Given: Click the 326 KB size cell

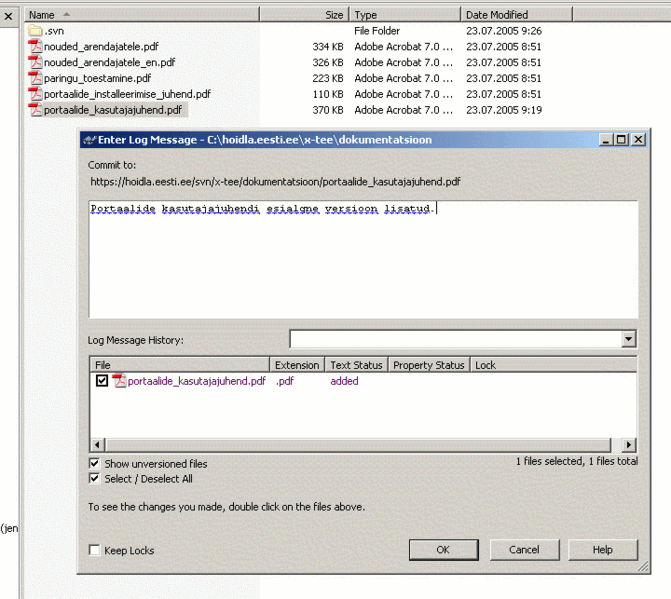Looking at the screenshot, I should tap(328, 62).
